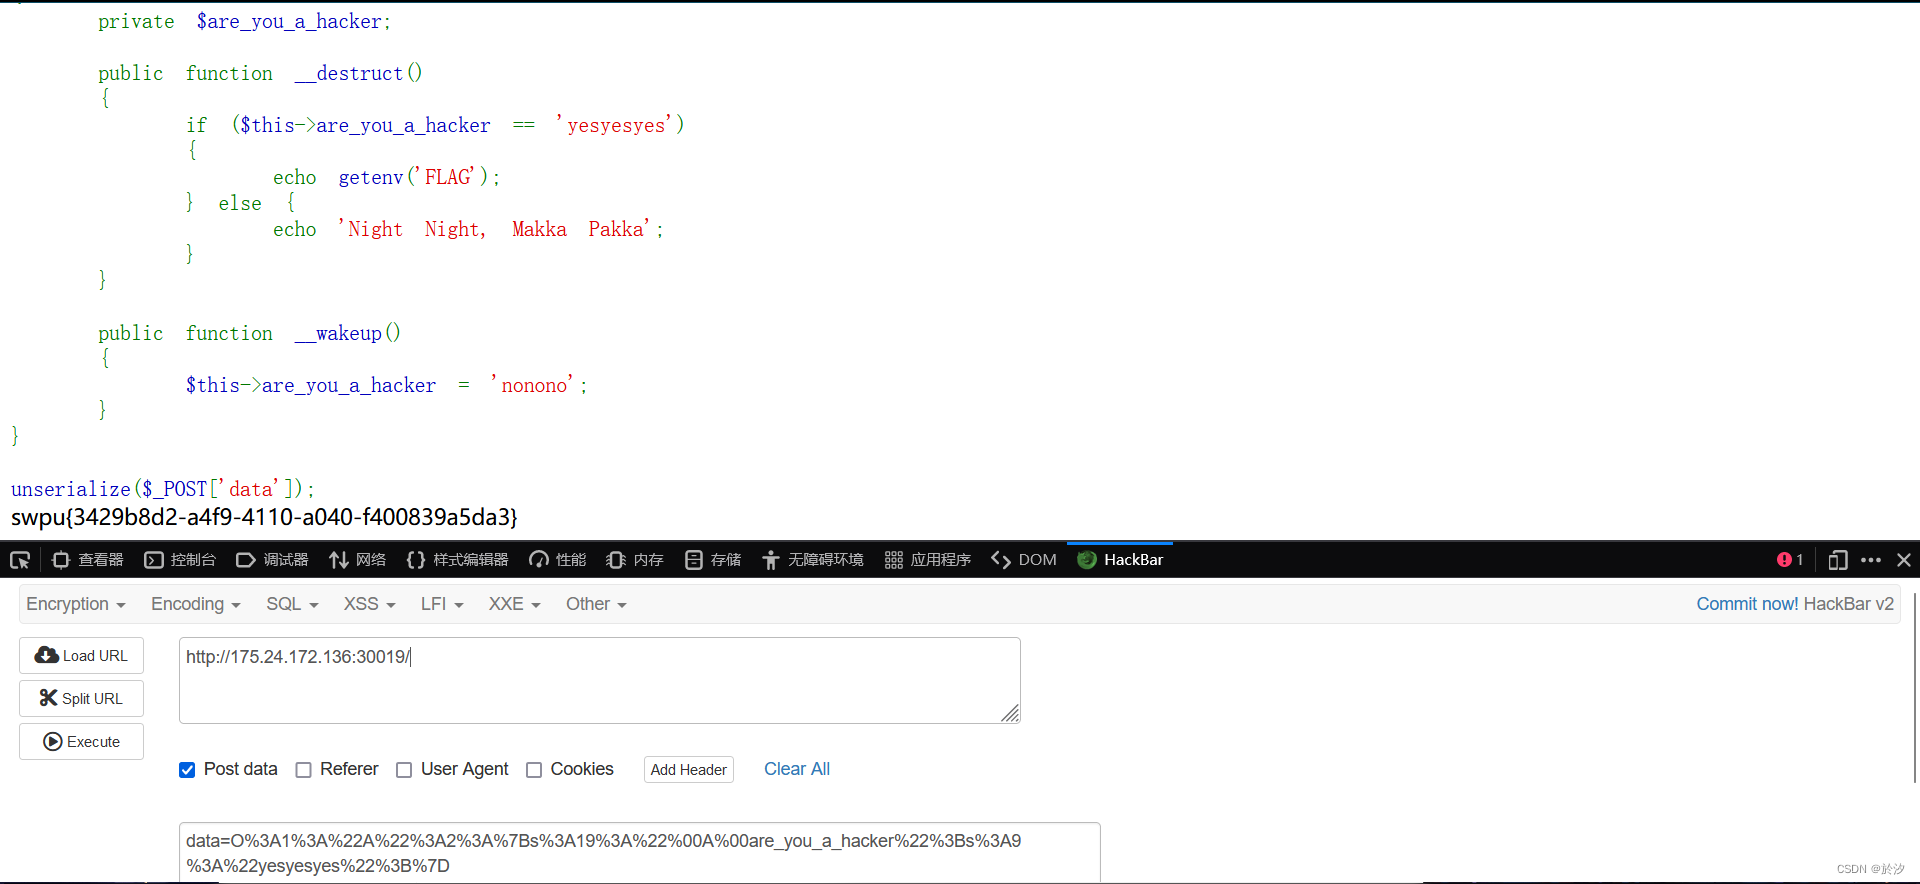Open the Application (应用程序) tab

coord(928,560)
